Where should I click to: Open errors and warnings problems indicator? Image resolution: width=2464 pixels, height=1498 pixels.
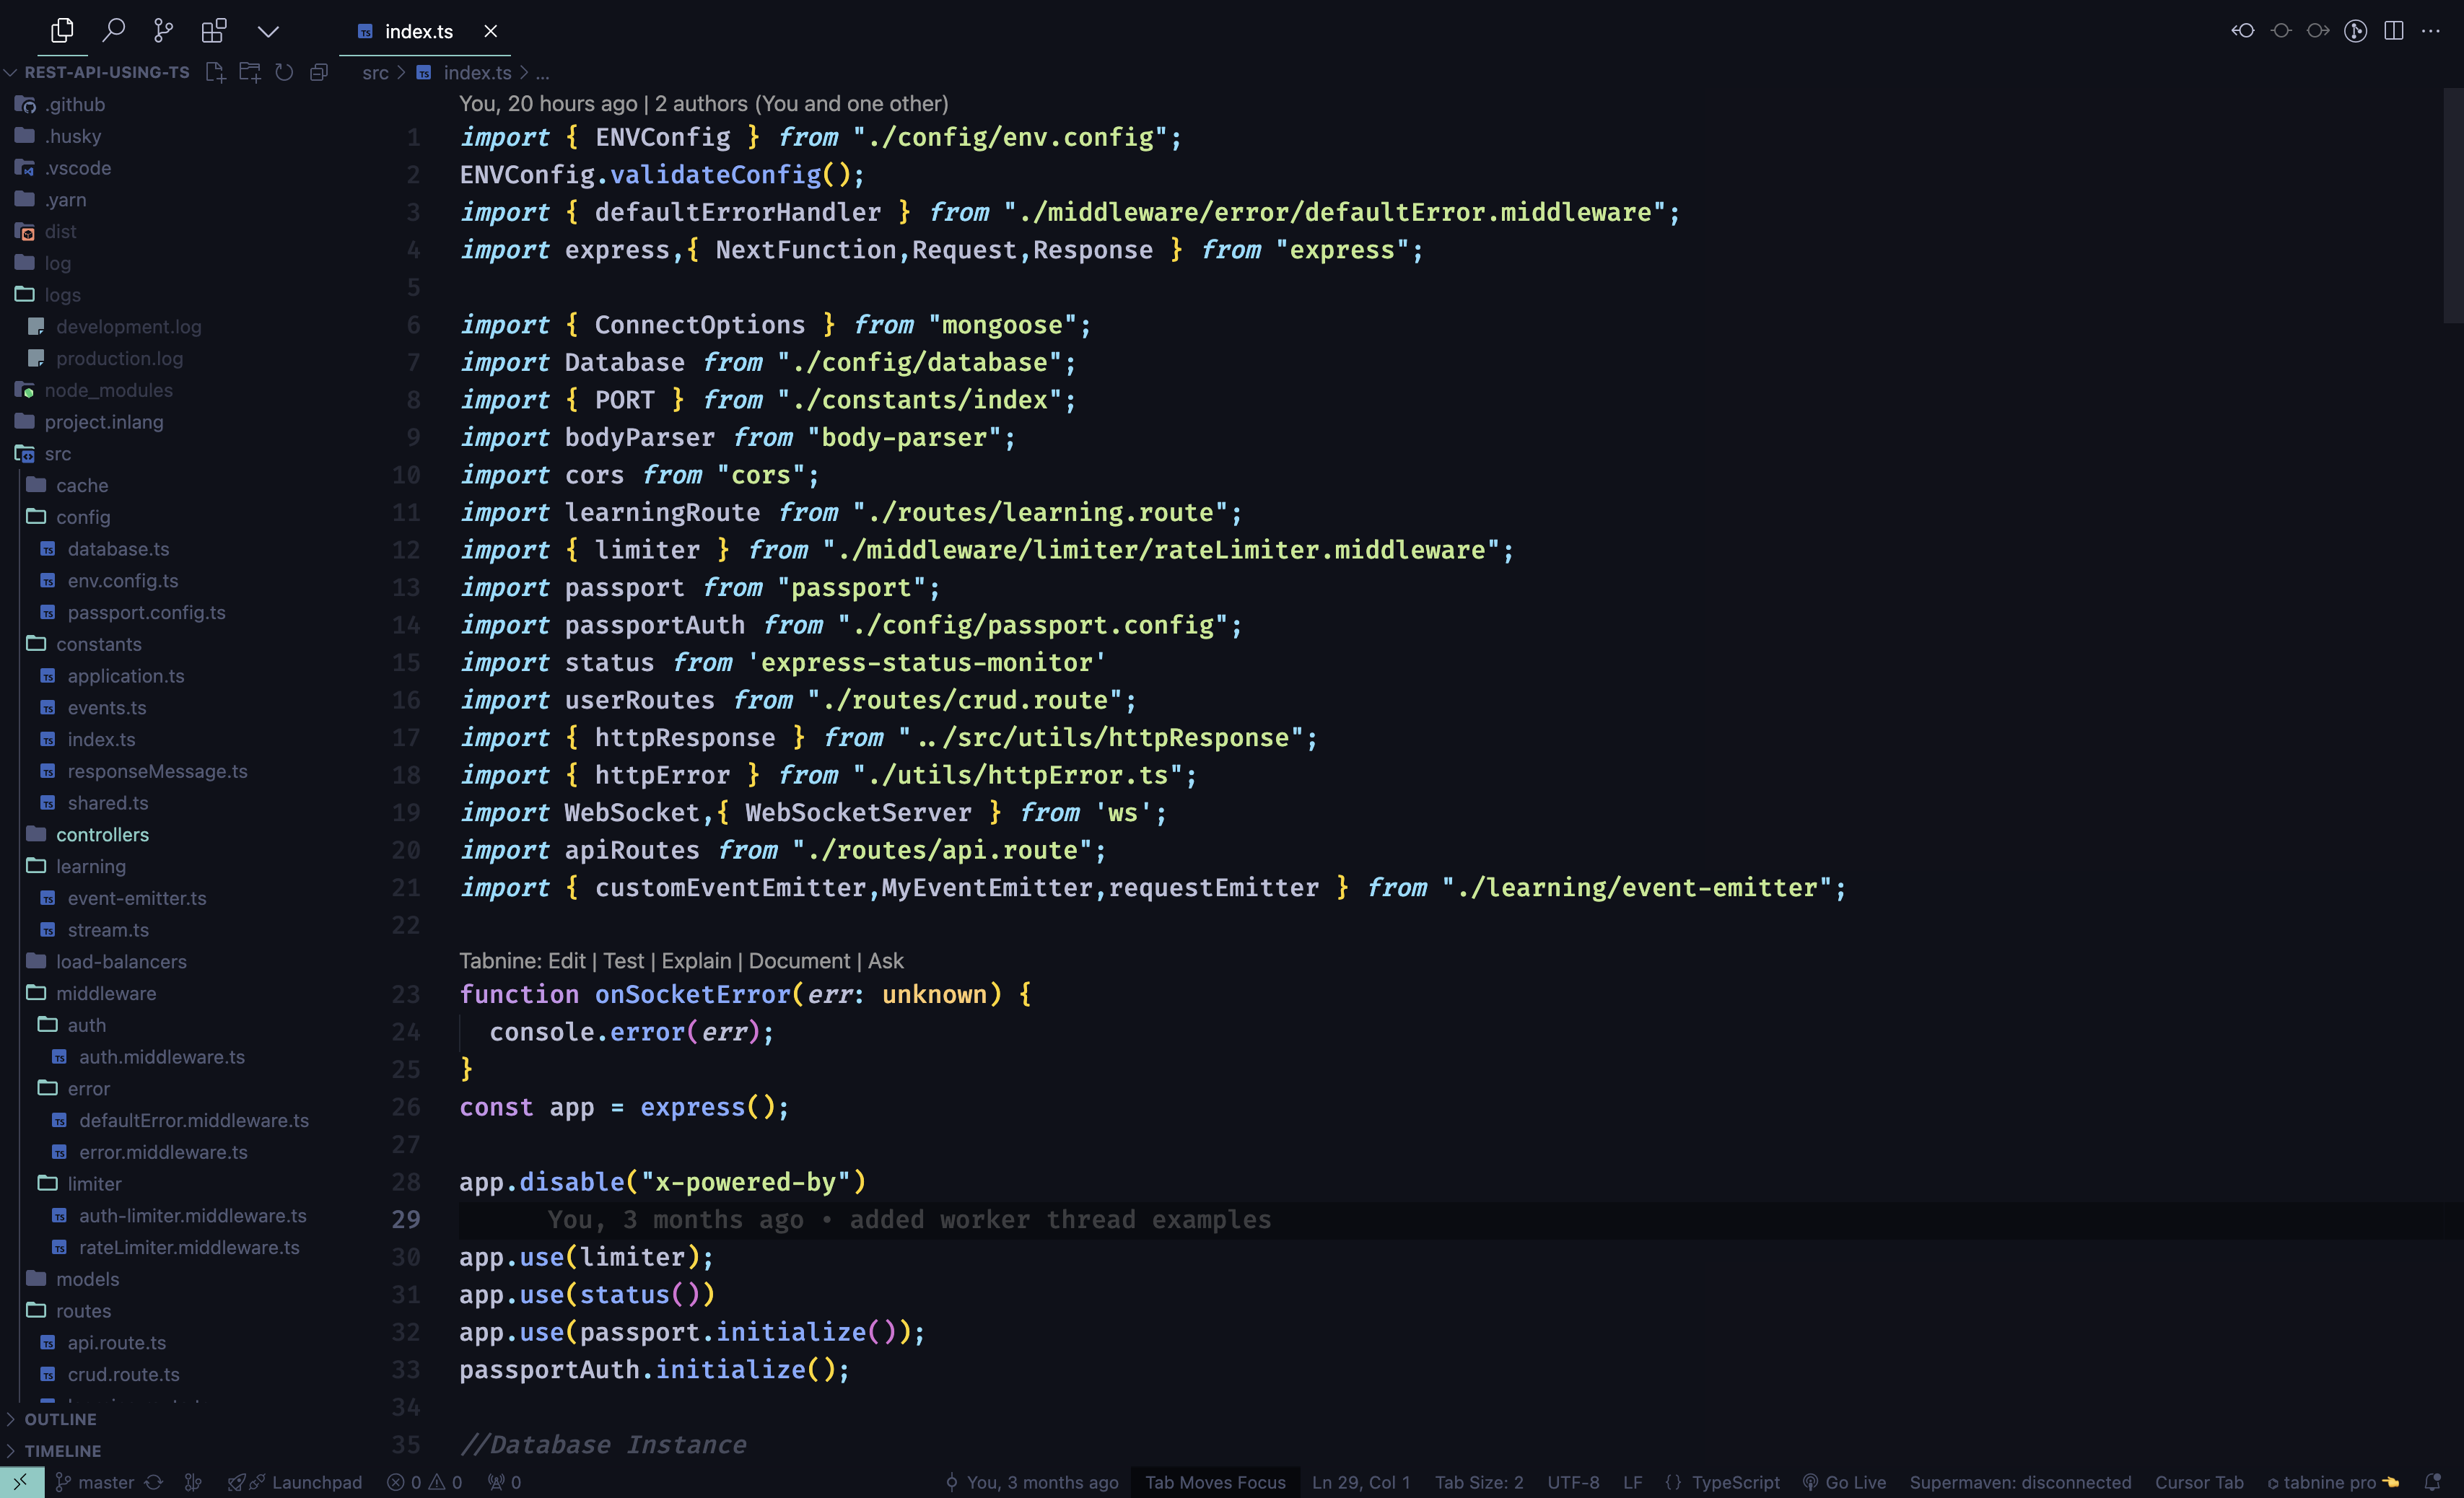(x=425, y=1482)
